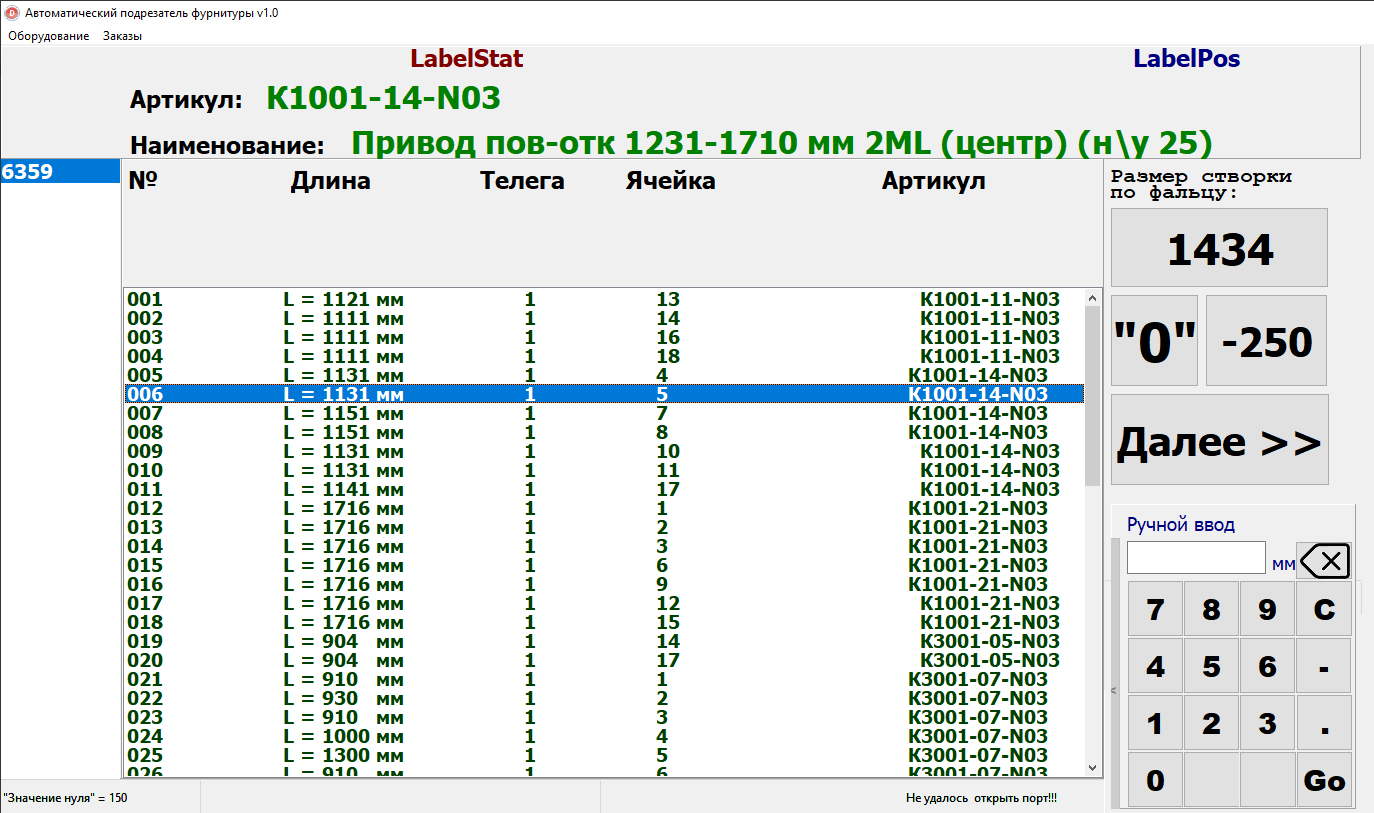Tap keypad digit 6

coord(1267,666)
